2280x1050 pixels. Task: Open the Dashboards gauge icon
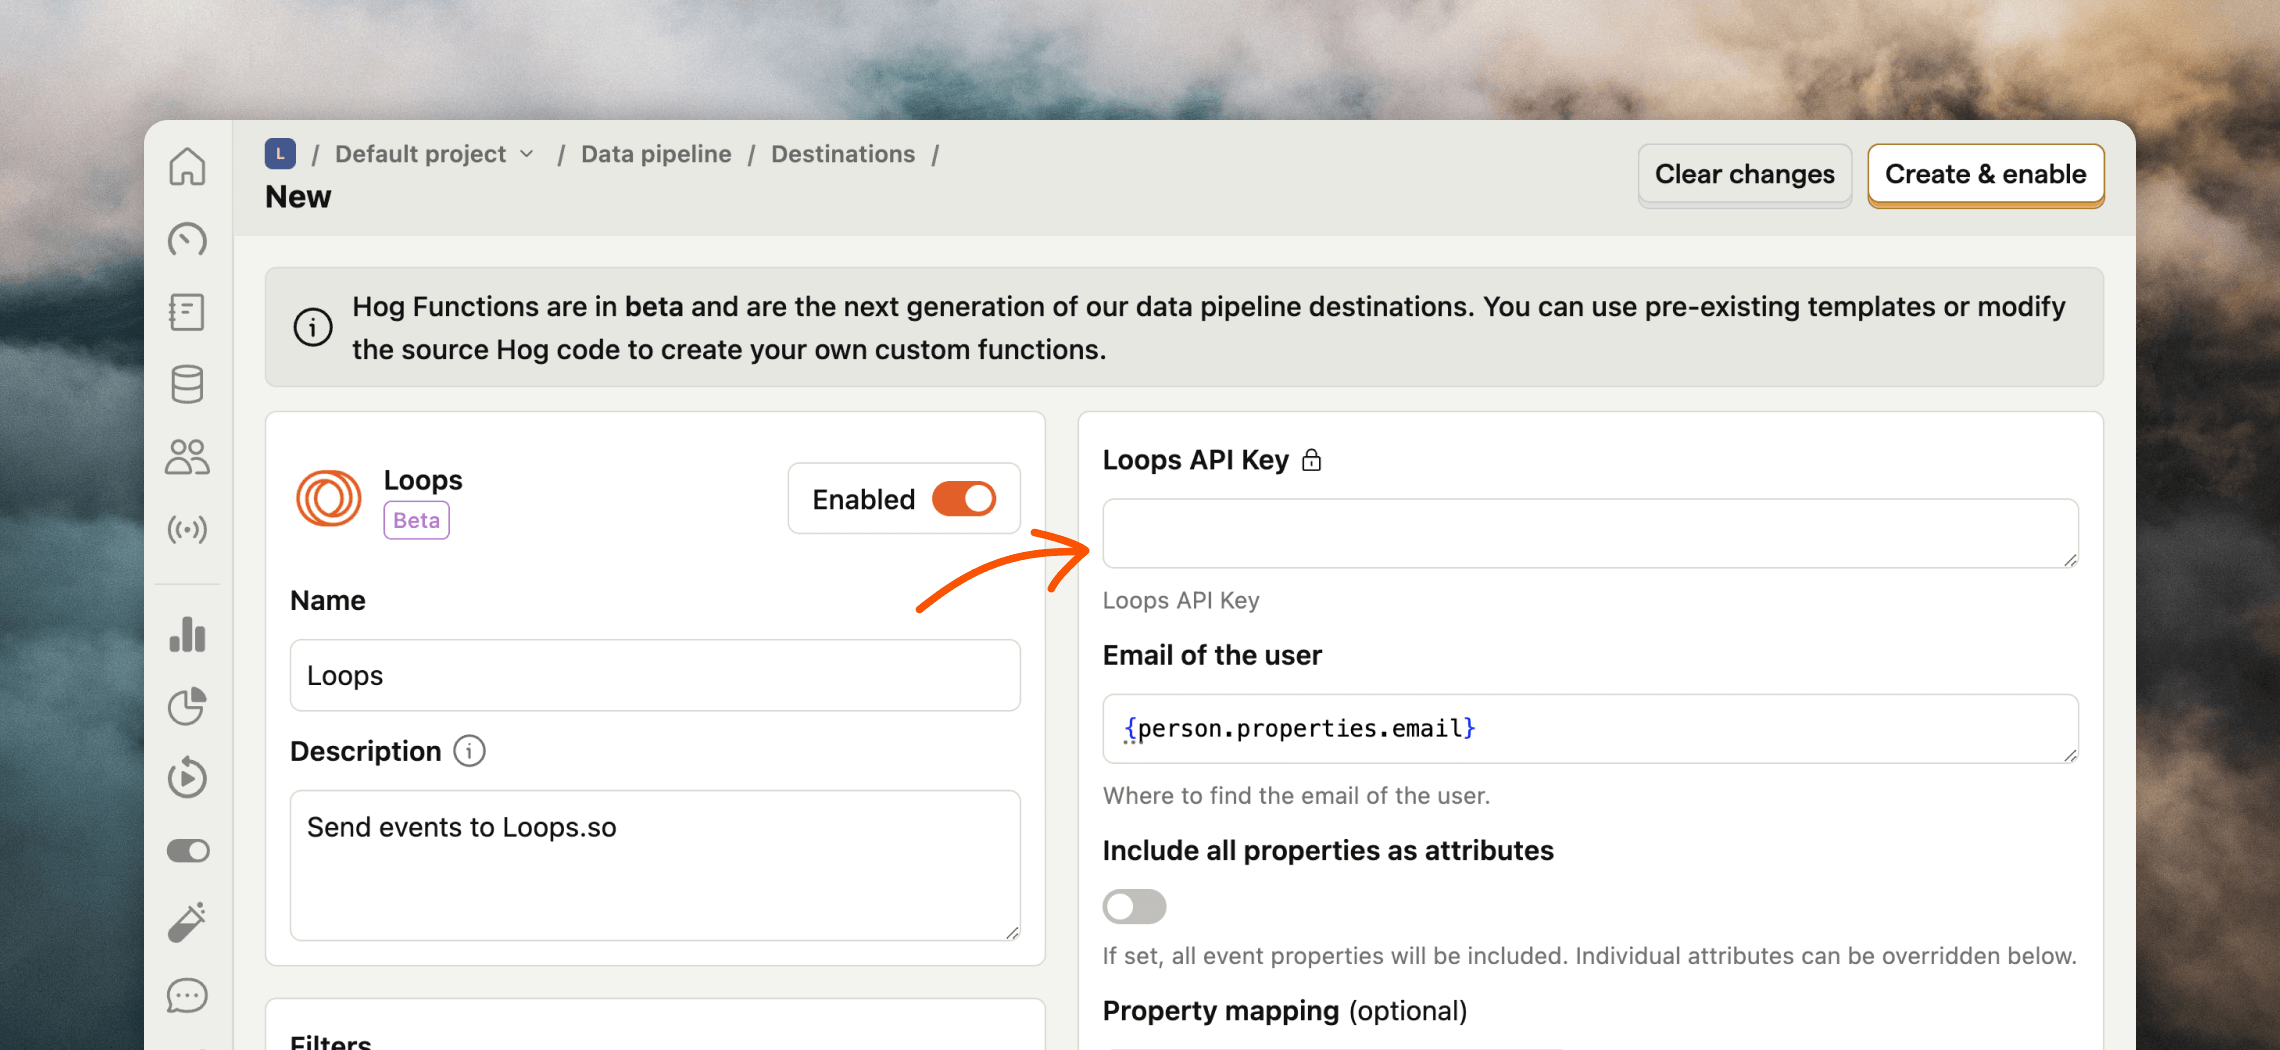(187, 240)
